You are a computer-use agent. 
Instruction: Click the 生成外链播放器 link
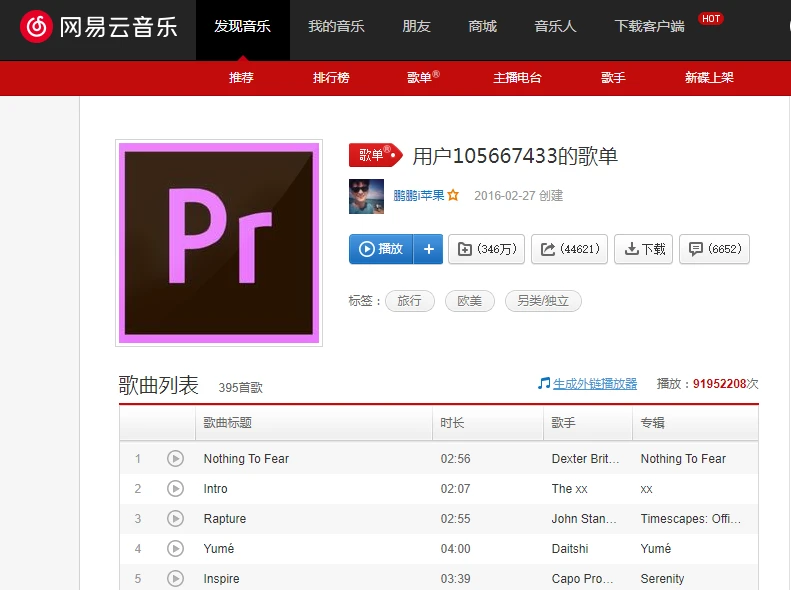pos(595,384)
